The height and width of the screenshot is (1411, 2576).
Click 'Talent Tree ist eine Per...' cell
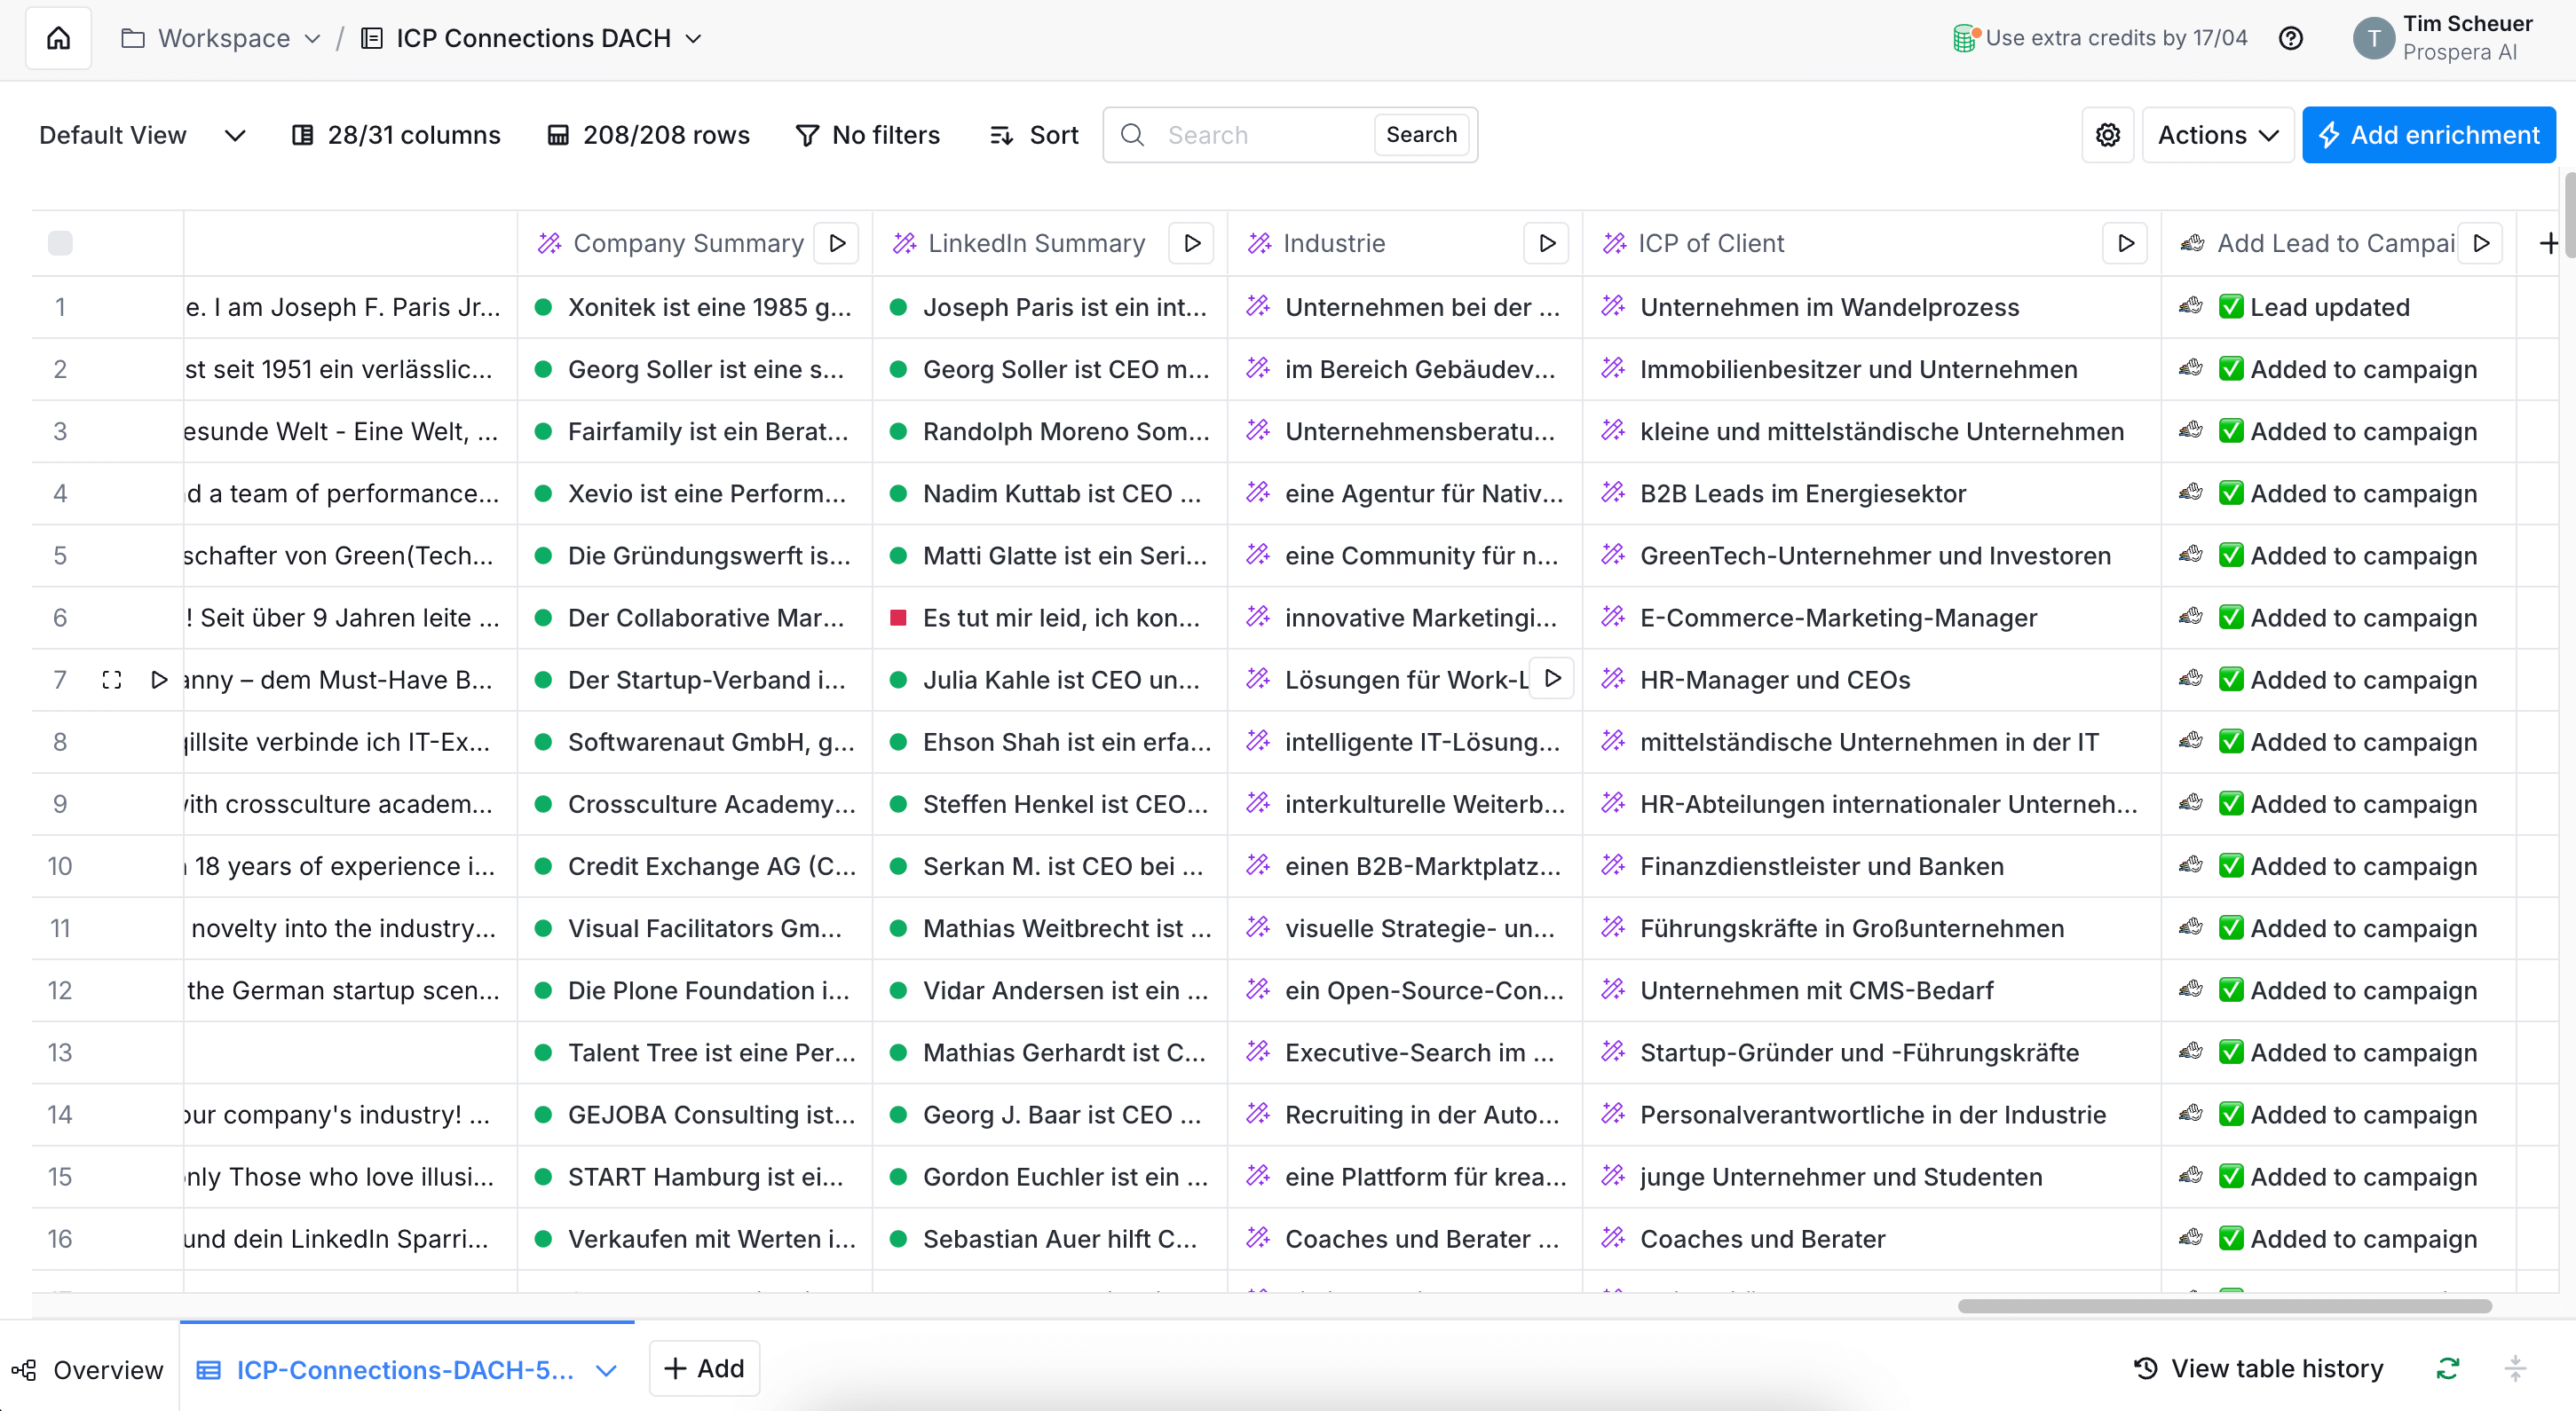point(695,1052)
